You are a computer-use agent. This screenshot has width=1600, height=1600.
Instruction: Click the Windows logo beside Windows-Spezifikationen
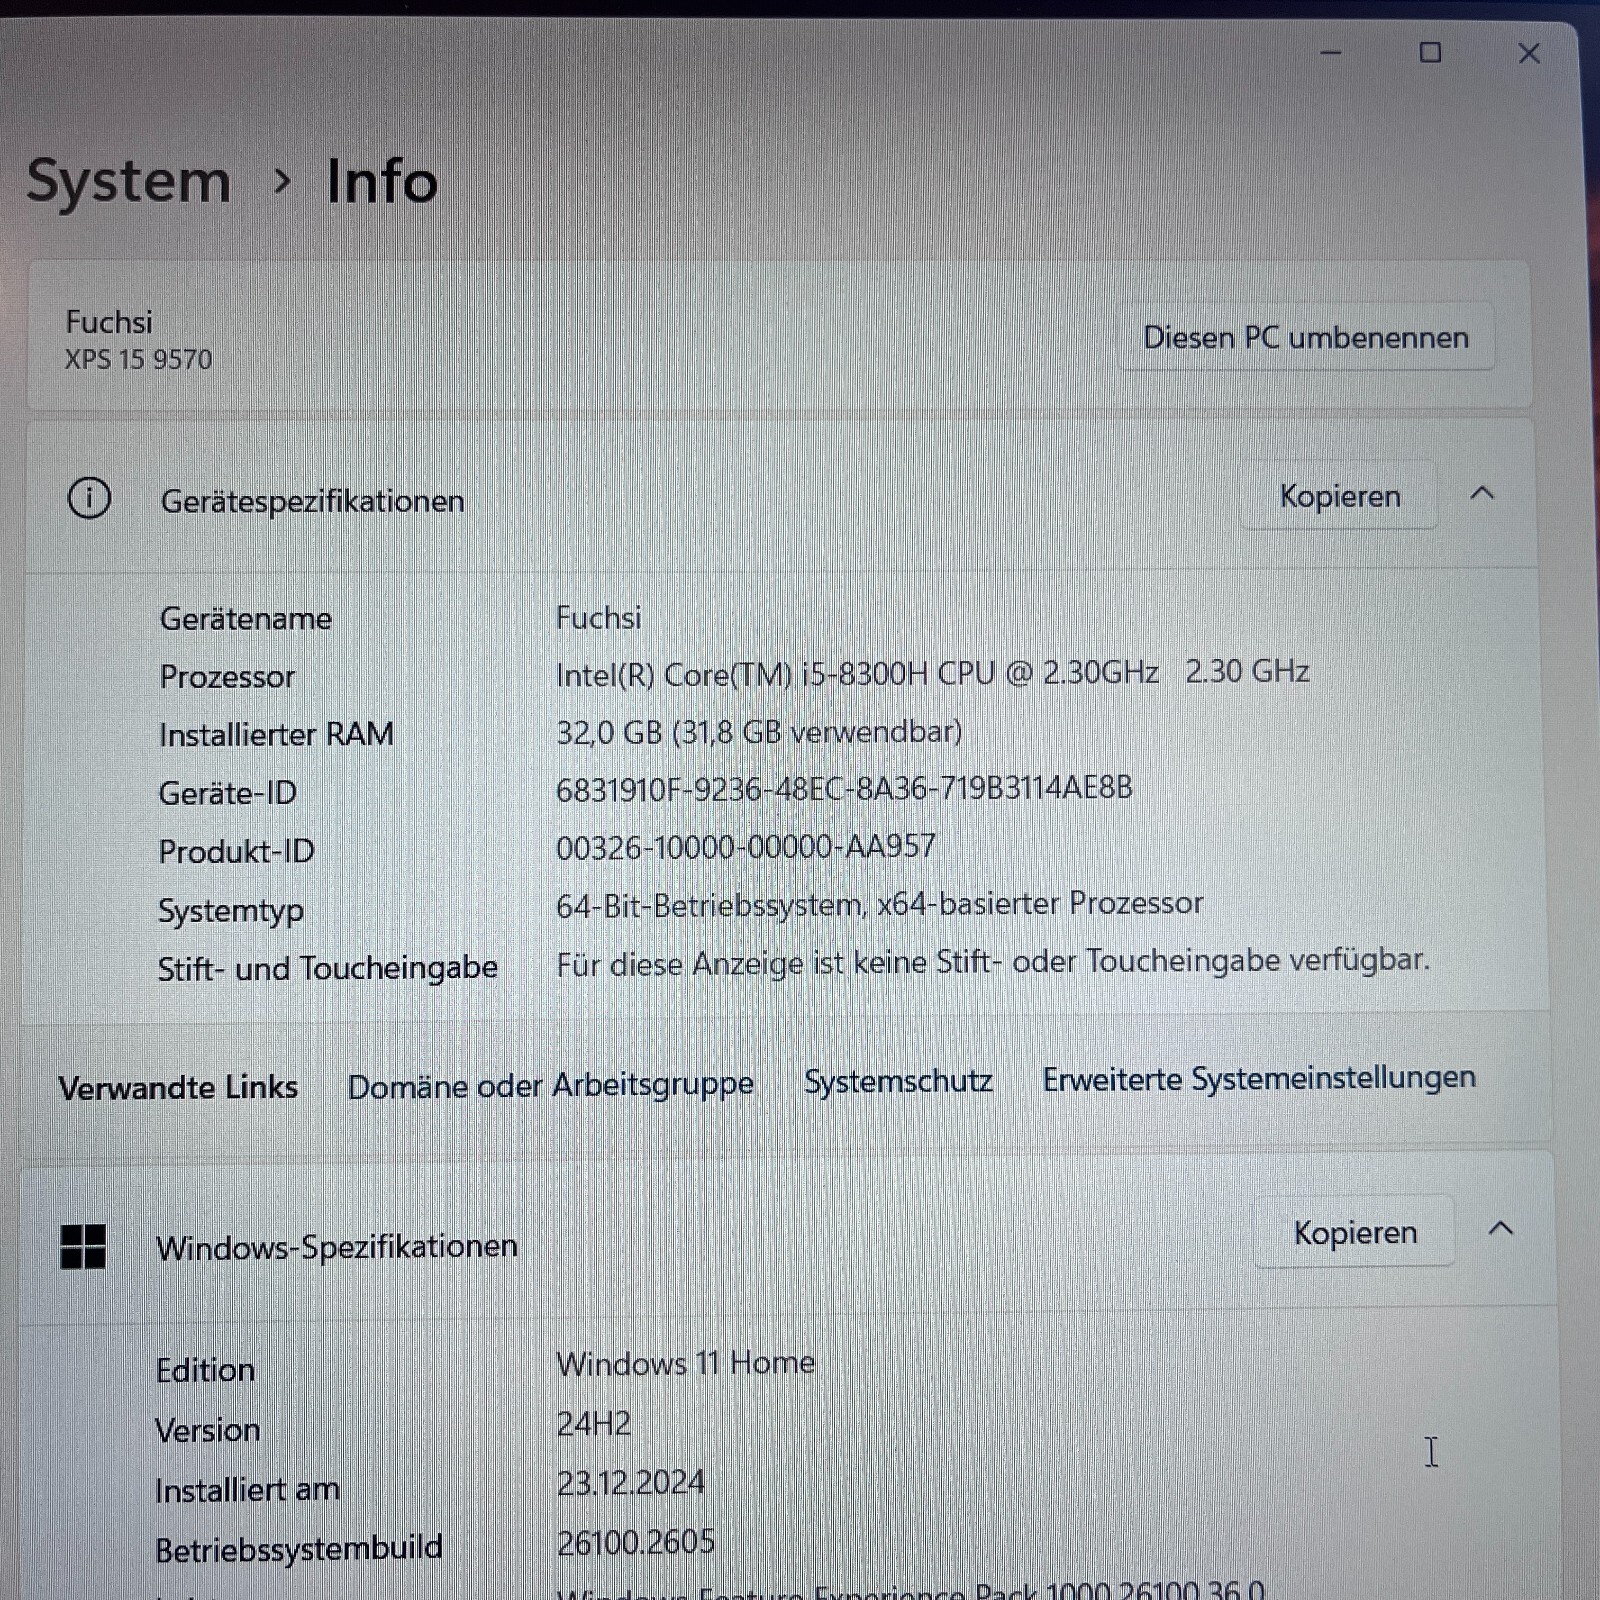pos(83,1247)
